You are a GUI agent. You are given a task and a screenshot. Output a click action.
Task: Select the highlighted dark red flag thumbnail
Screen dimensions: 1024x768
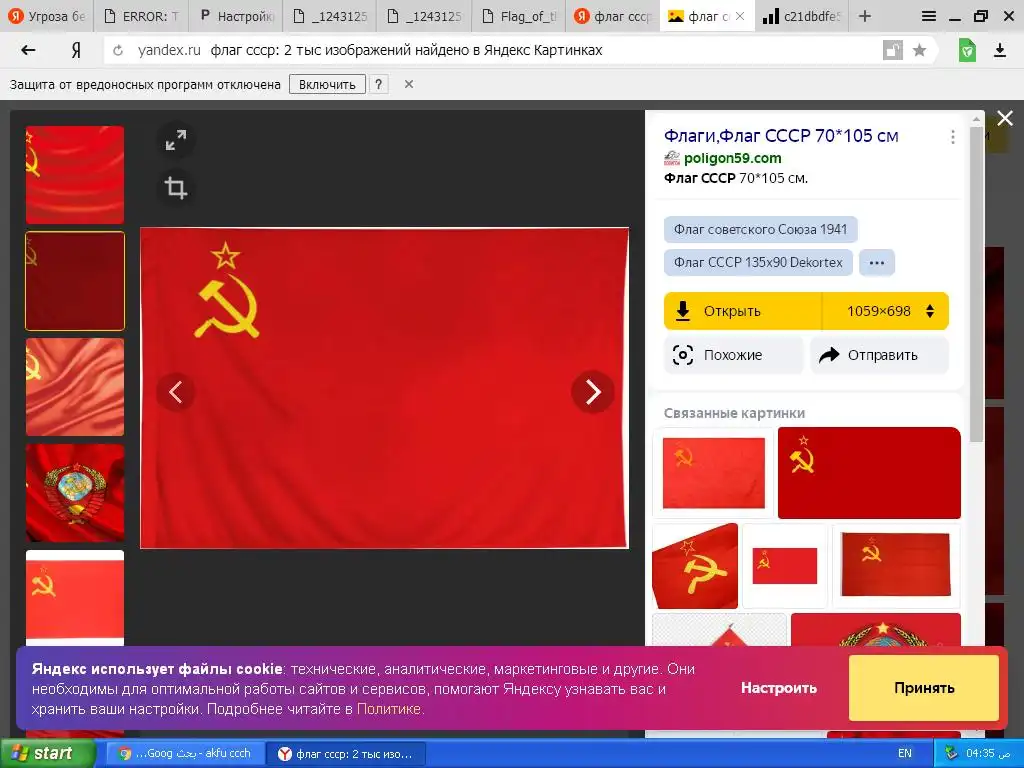coord(74,281)
